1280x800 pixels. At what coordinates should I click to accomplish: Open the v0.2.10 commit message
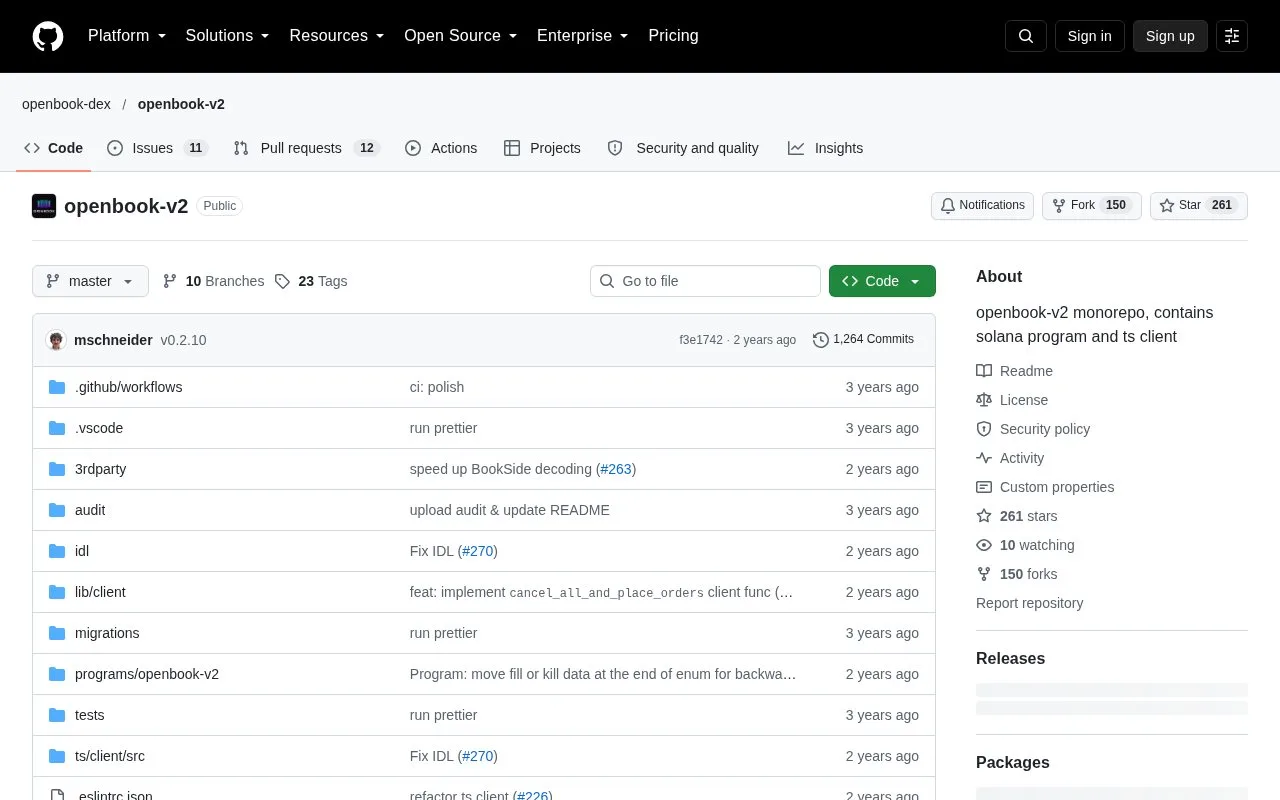pyautogui.click(x=184, y=340)
